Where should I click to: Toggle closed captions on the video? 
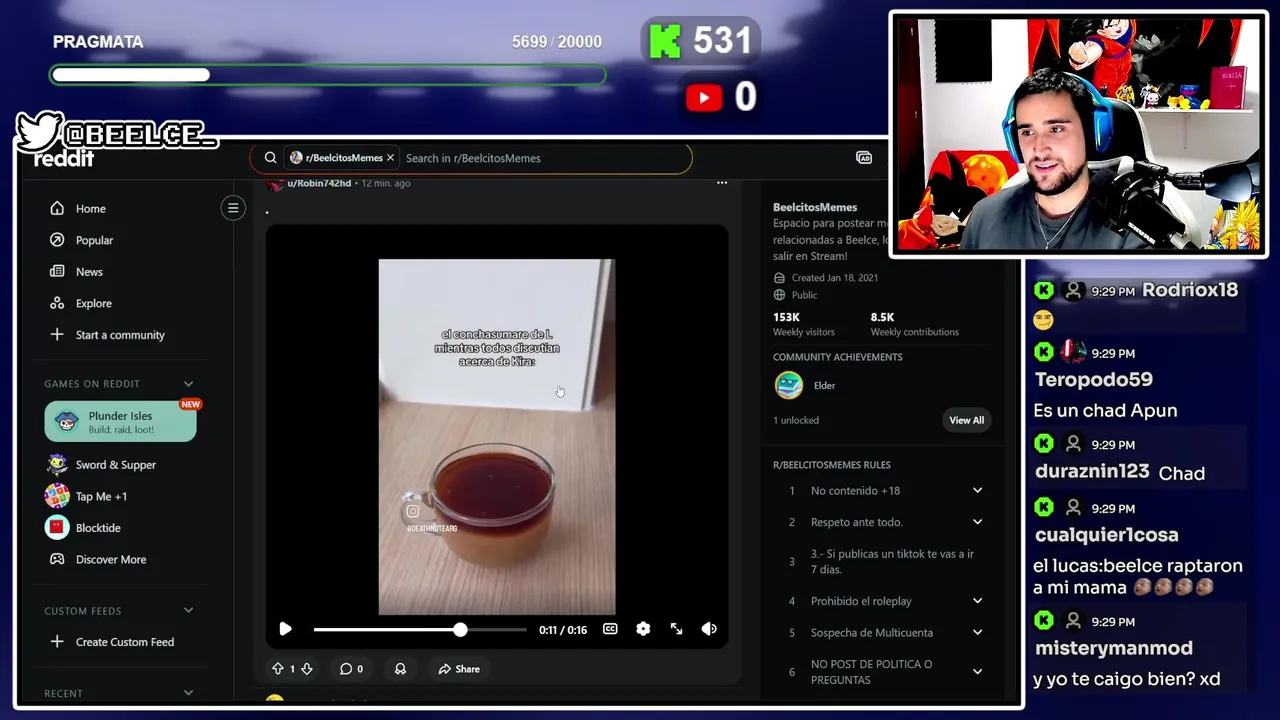(610, 629)
